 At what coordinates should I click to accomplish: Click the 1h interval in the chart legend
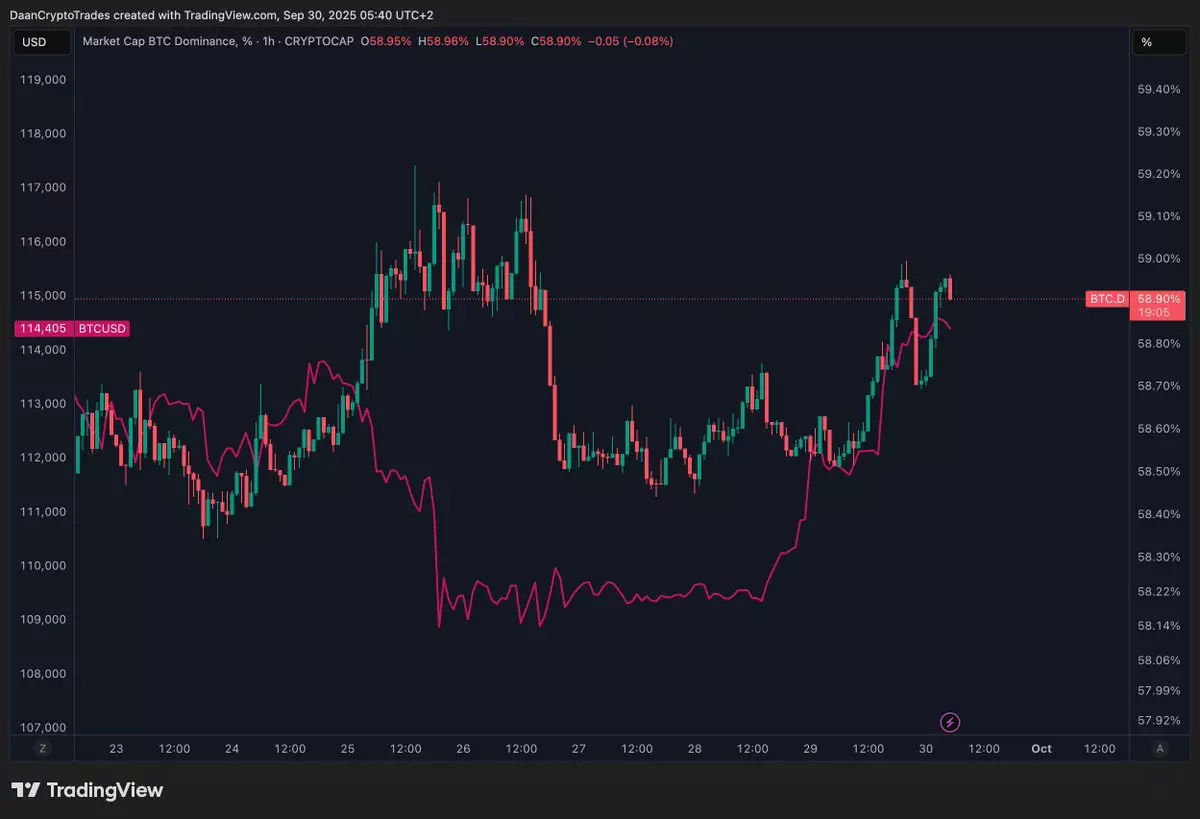pos(266,41)
